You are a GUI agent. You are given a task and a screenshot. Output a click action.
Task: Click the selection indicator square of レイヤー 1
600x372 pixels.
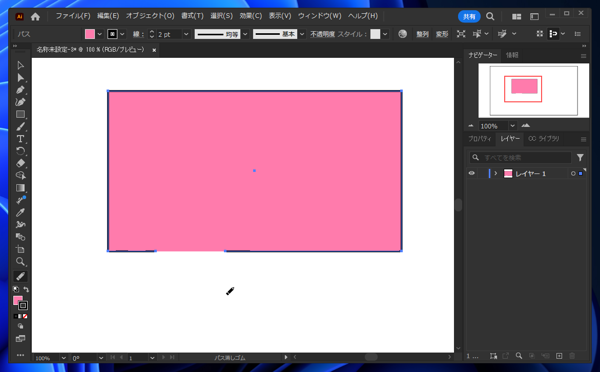(x=580, y=174)
